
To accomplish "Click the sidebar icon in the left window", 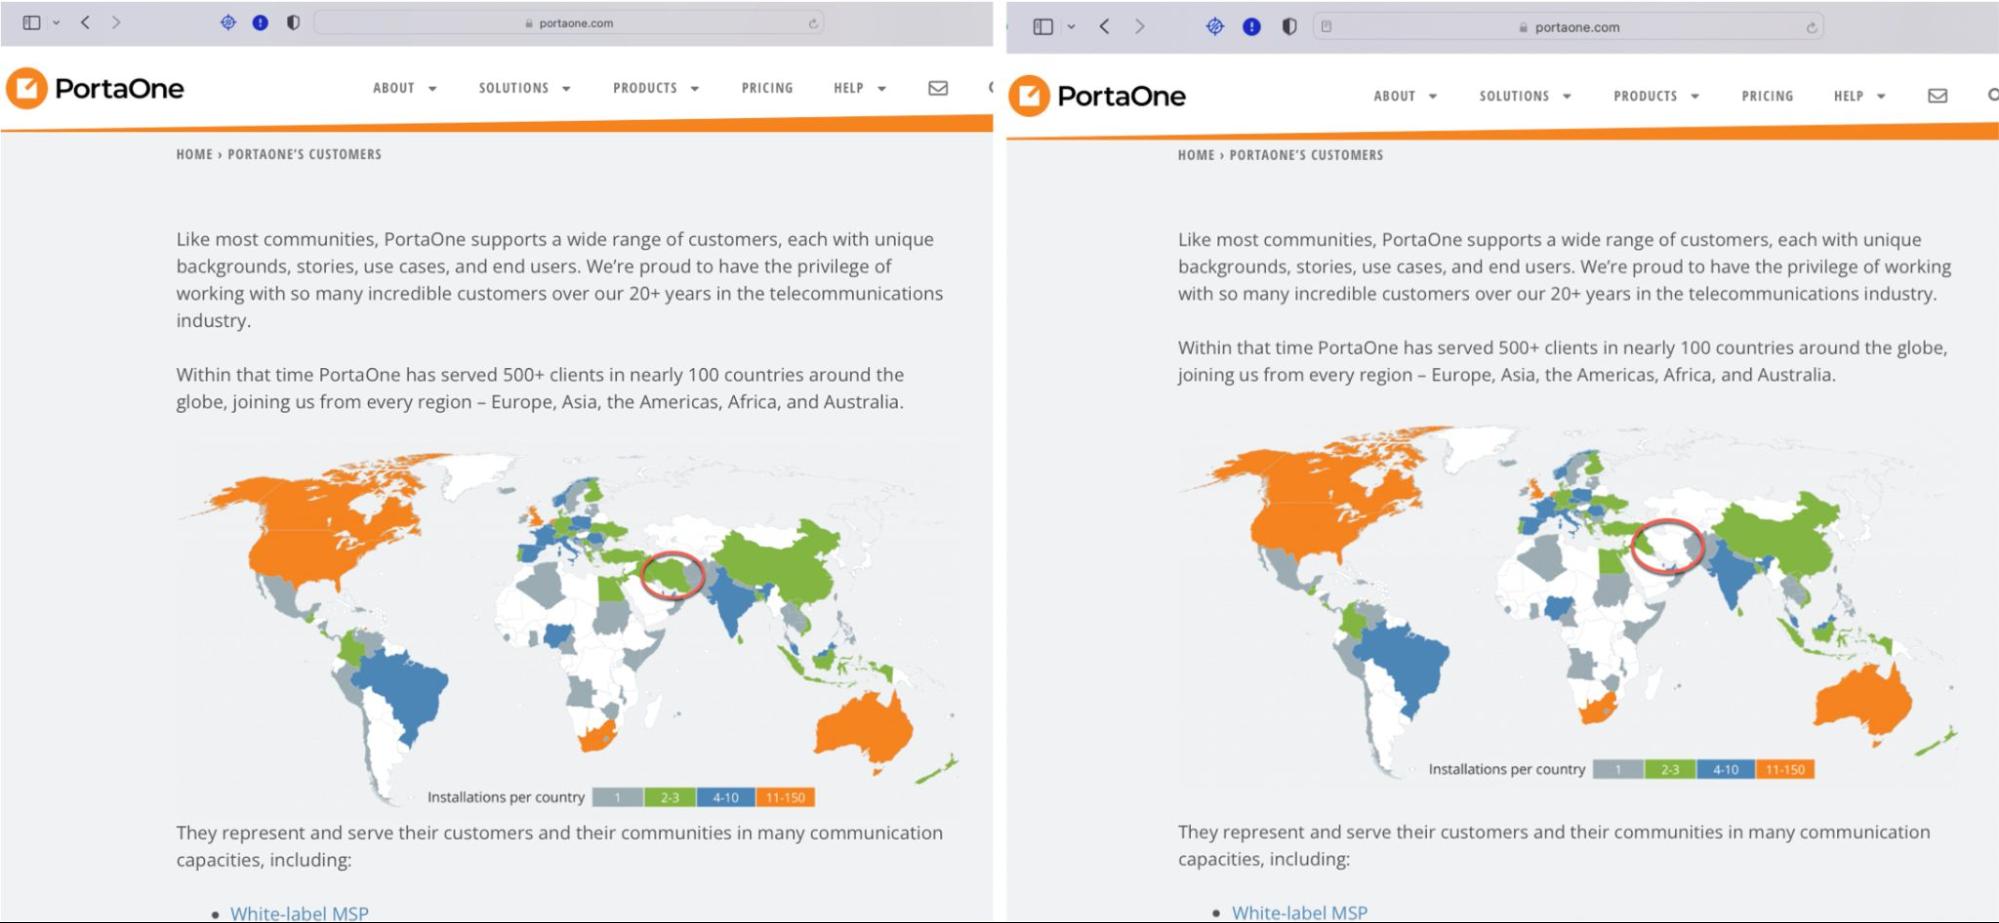I will click(x=32, y=22).
